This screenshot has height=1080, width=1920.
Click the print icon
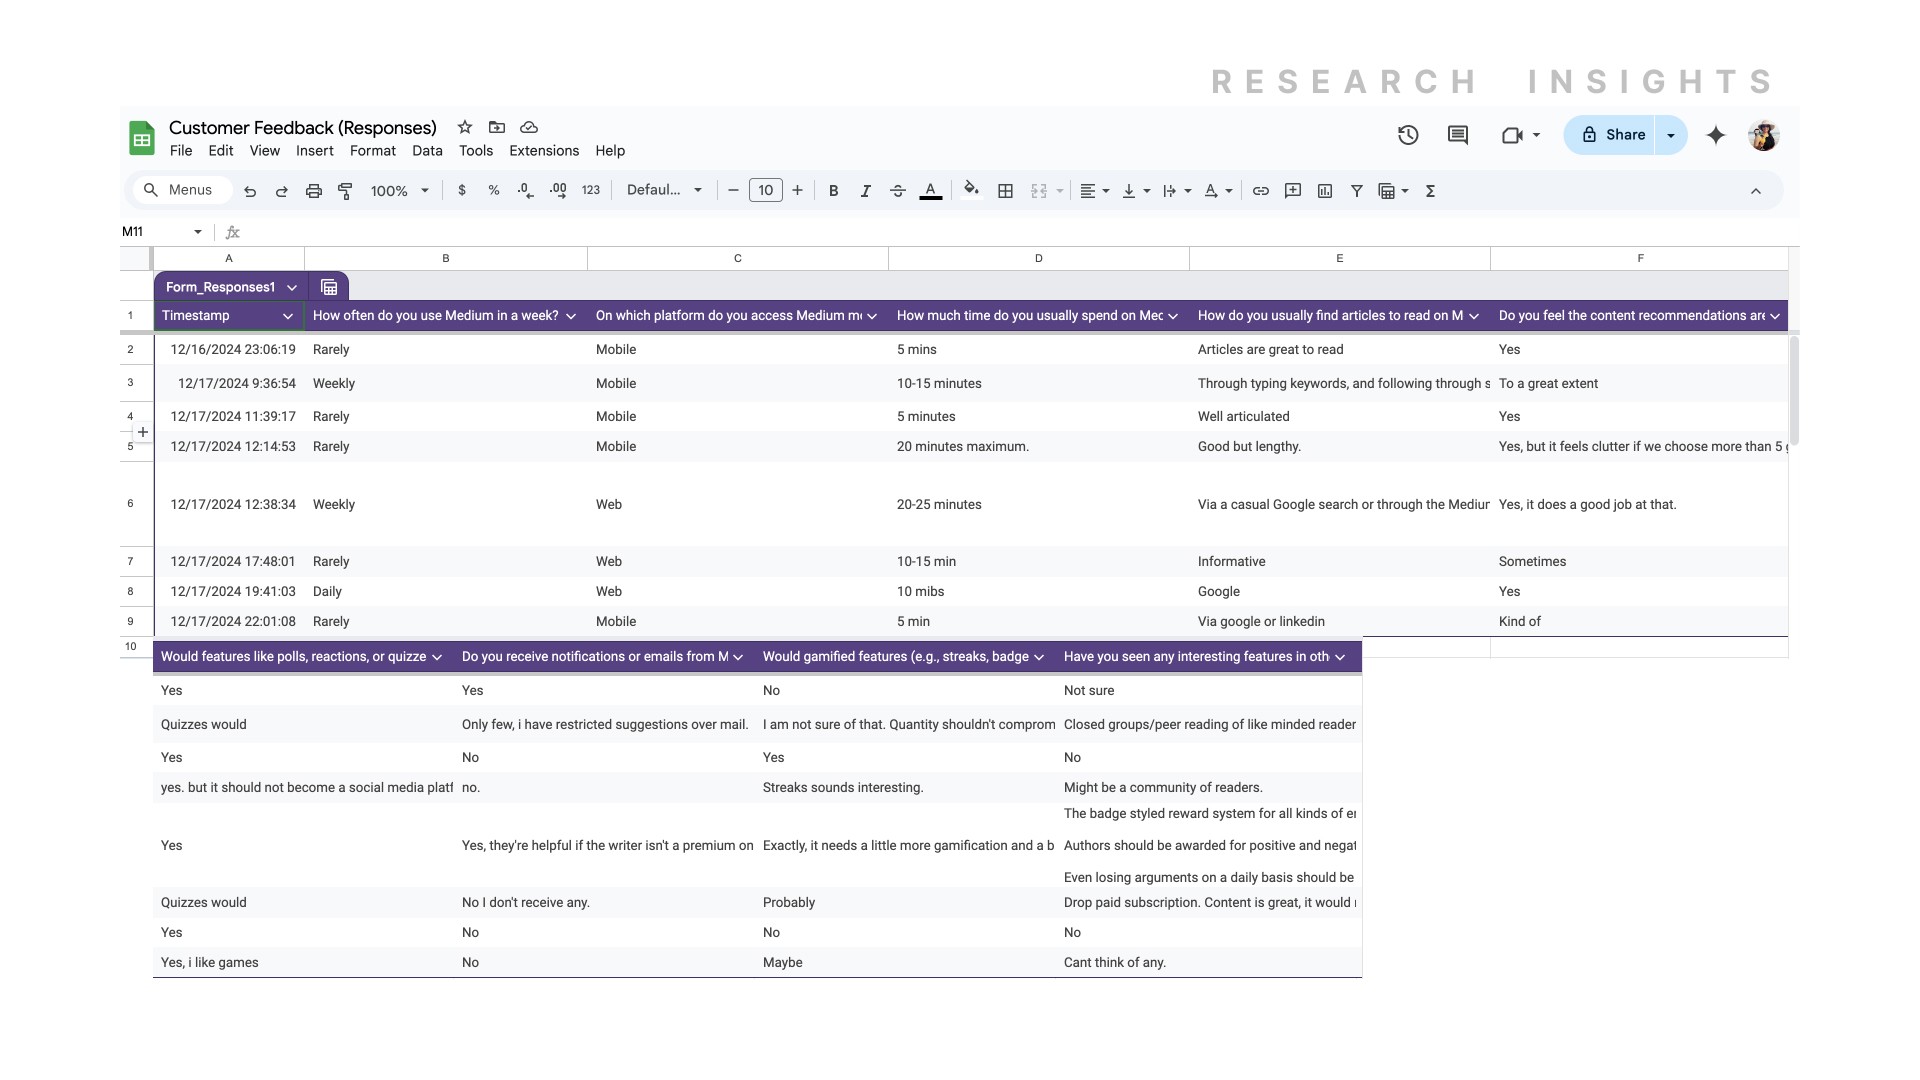tap(313, 191)
